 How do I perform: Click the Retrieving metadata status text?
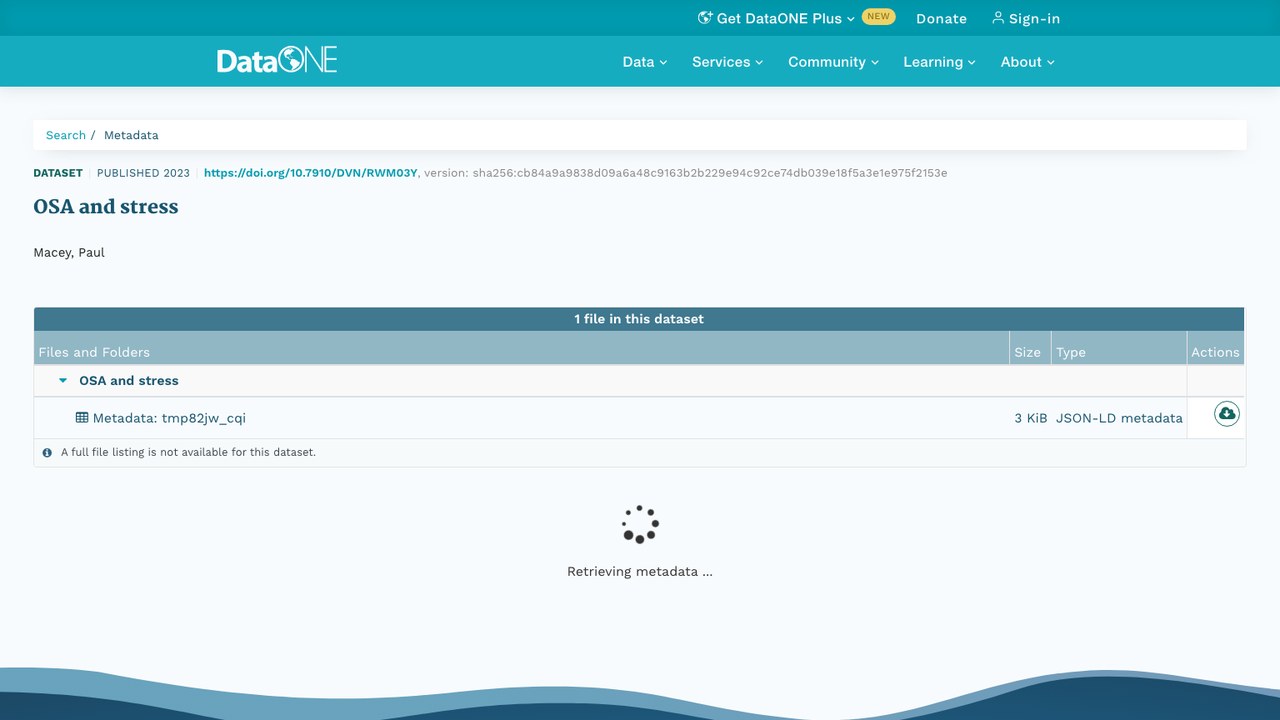tap(640, 572)
